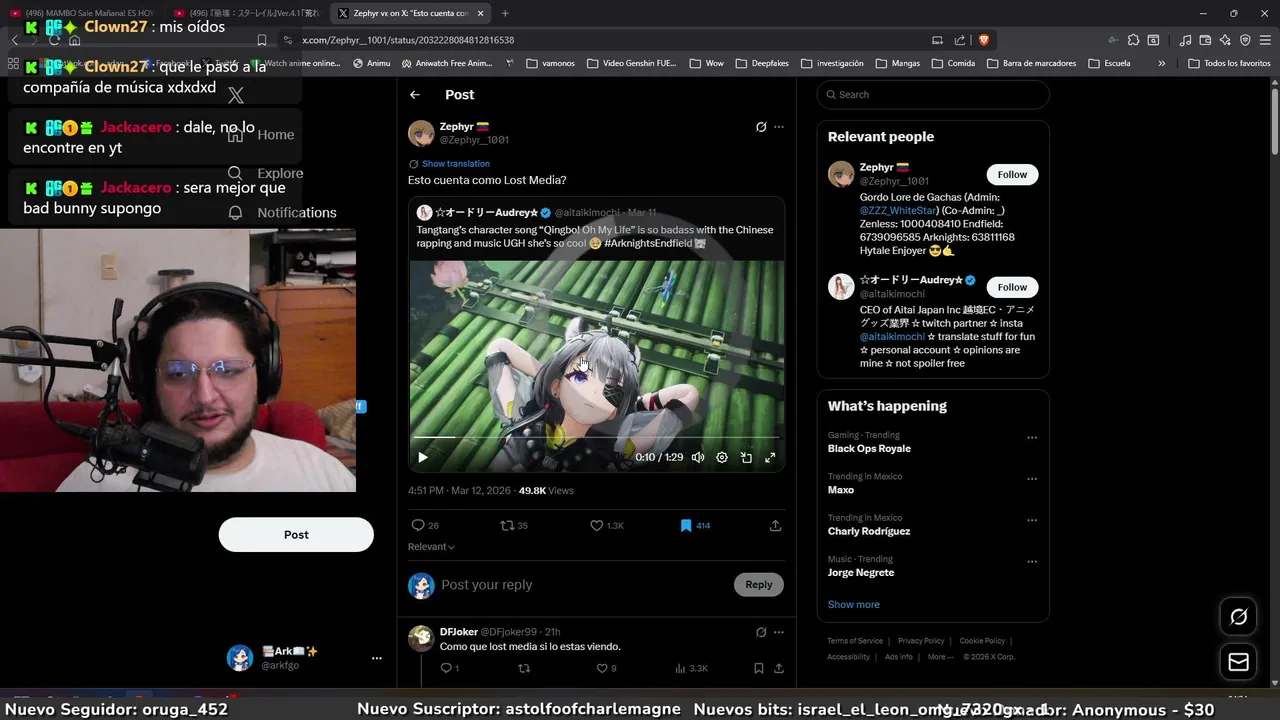The width and height of the screenshot is (1280, 720).
Task: Play the embedded video
Action: point(423,457)
